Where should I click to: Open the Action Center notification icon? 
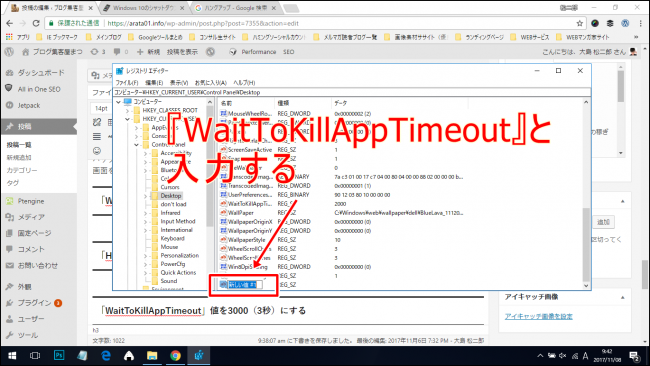pos(634,356)
